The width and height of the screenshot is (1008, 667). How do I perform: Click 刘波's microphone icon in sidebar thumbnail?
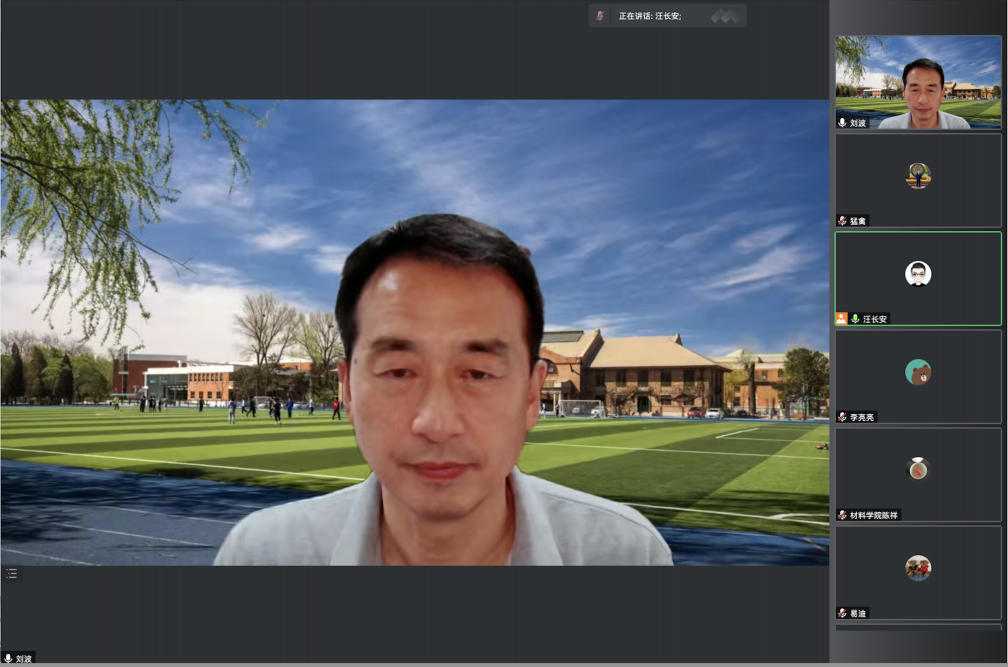843,123
